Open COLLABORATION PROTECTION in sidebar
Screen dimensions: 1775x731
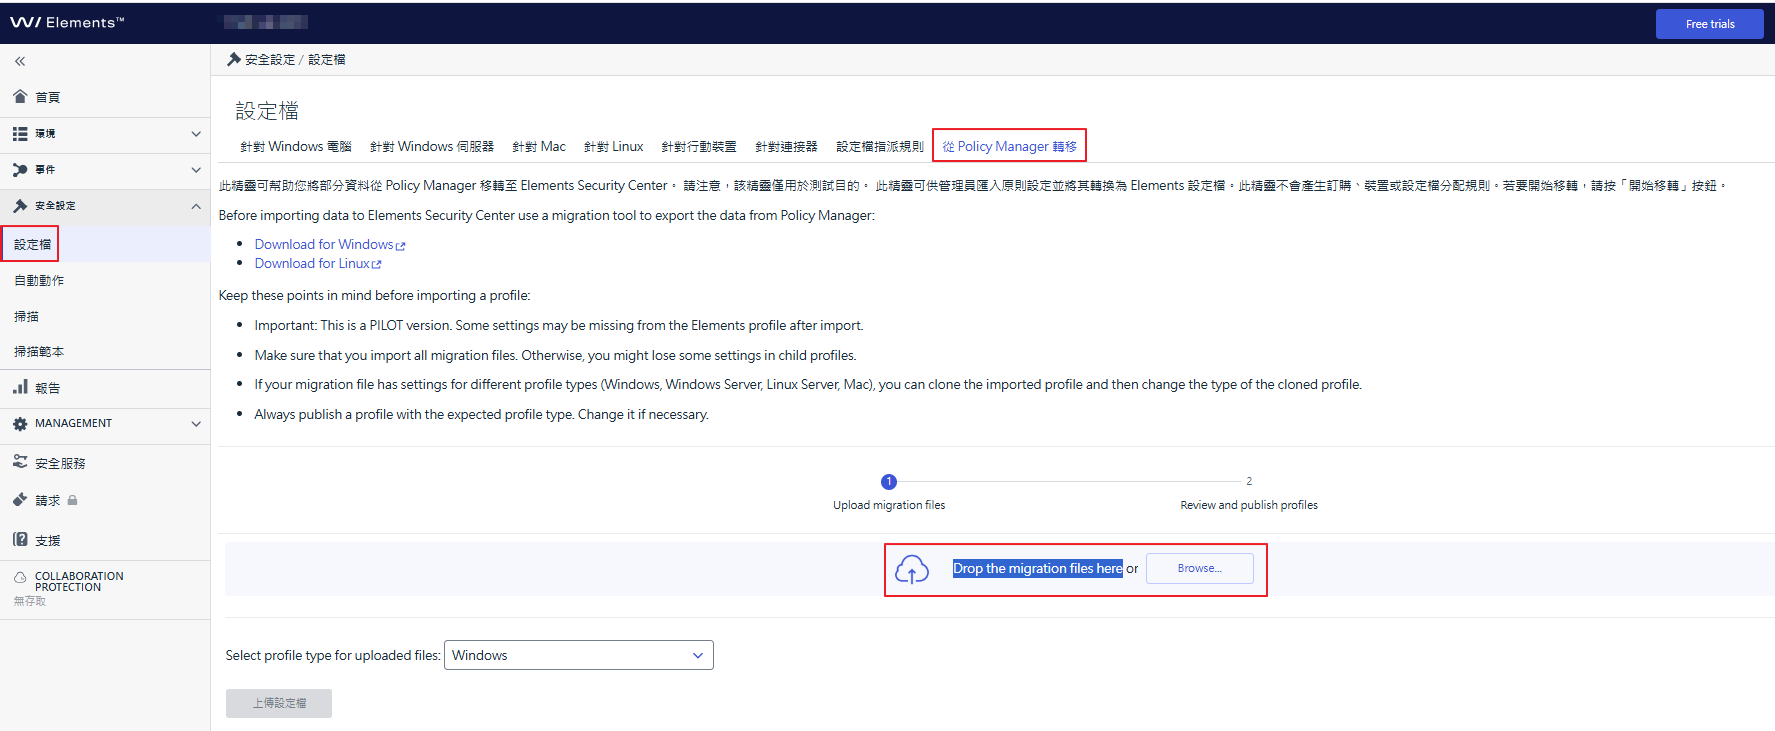(79, 582)
